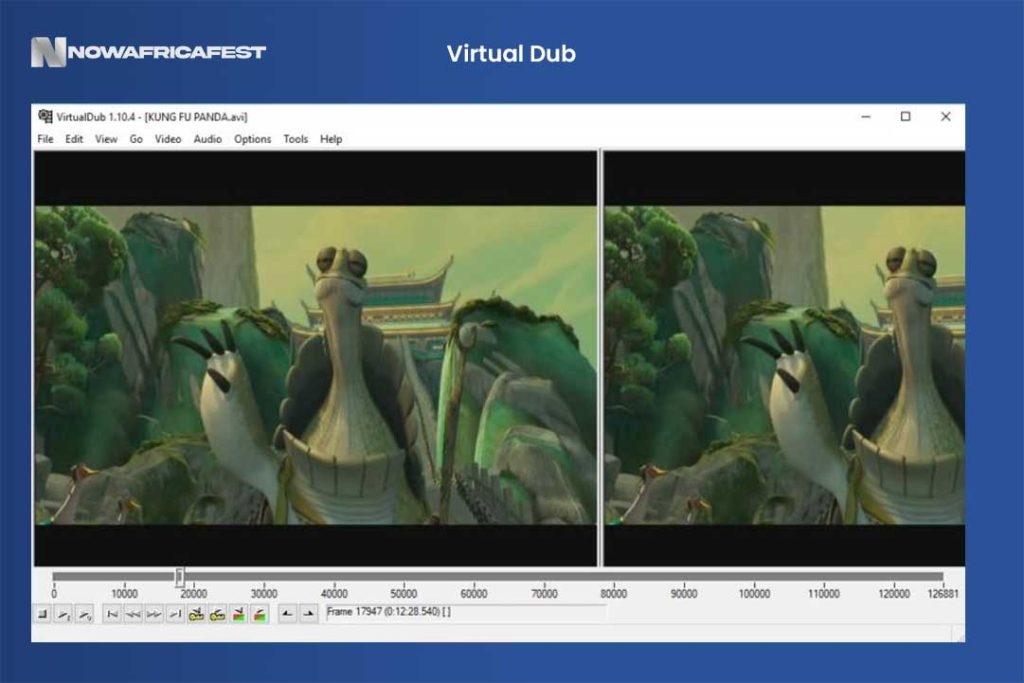This screenshot has width=1024, height=683.
Task: Open the File menu
Action: (x=45, y=139)
